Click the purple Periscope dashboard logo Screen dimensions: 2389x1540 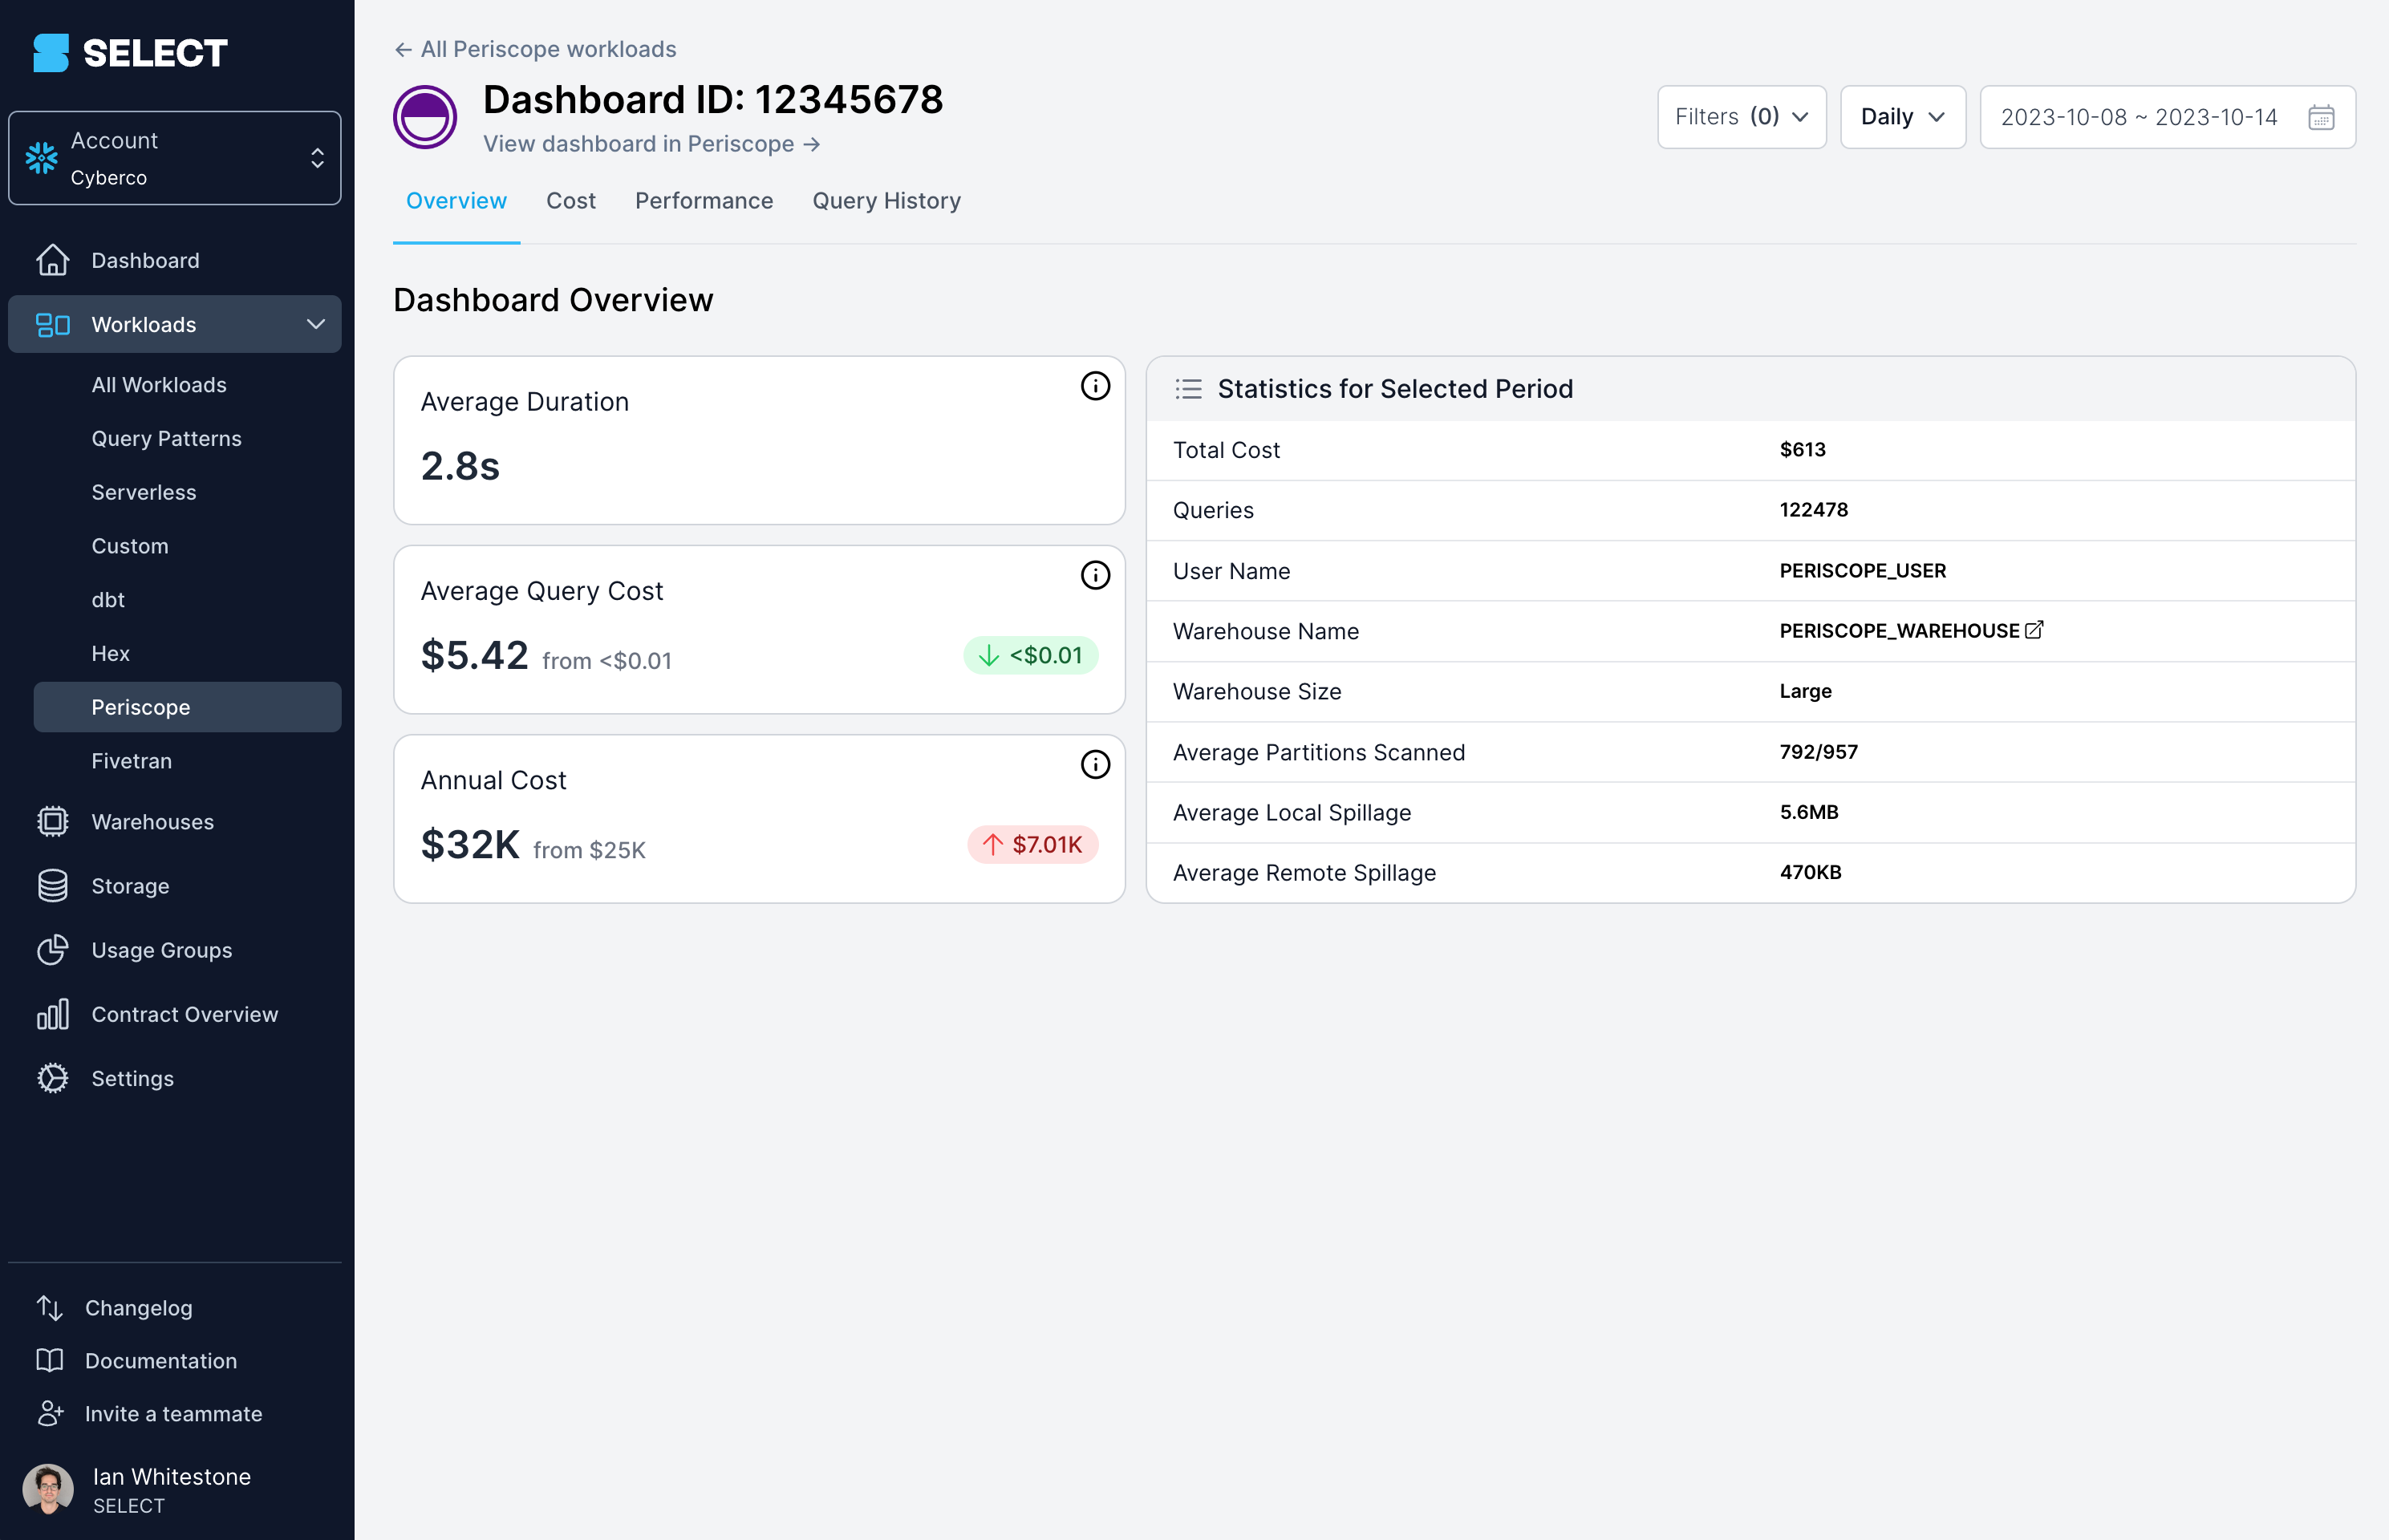(x=425, y=117)
